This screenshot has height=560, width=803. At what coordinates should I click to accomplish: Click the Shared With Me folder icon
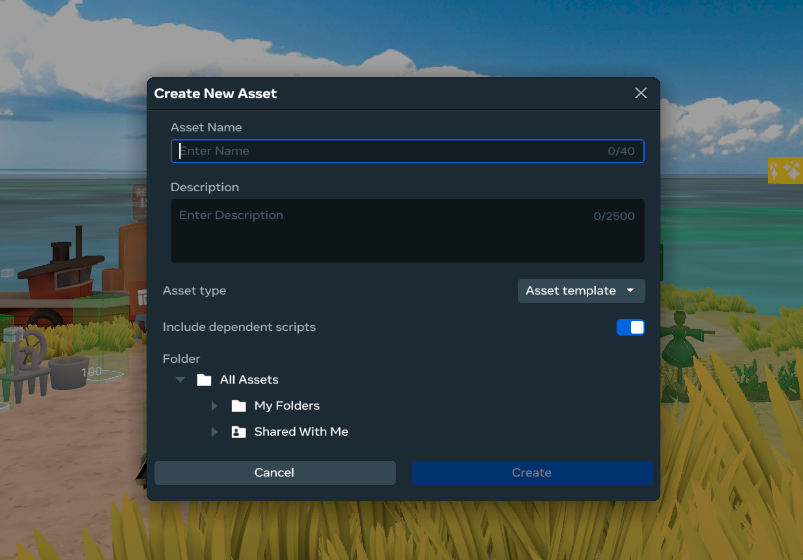(238, 432)
